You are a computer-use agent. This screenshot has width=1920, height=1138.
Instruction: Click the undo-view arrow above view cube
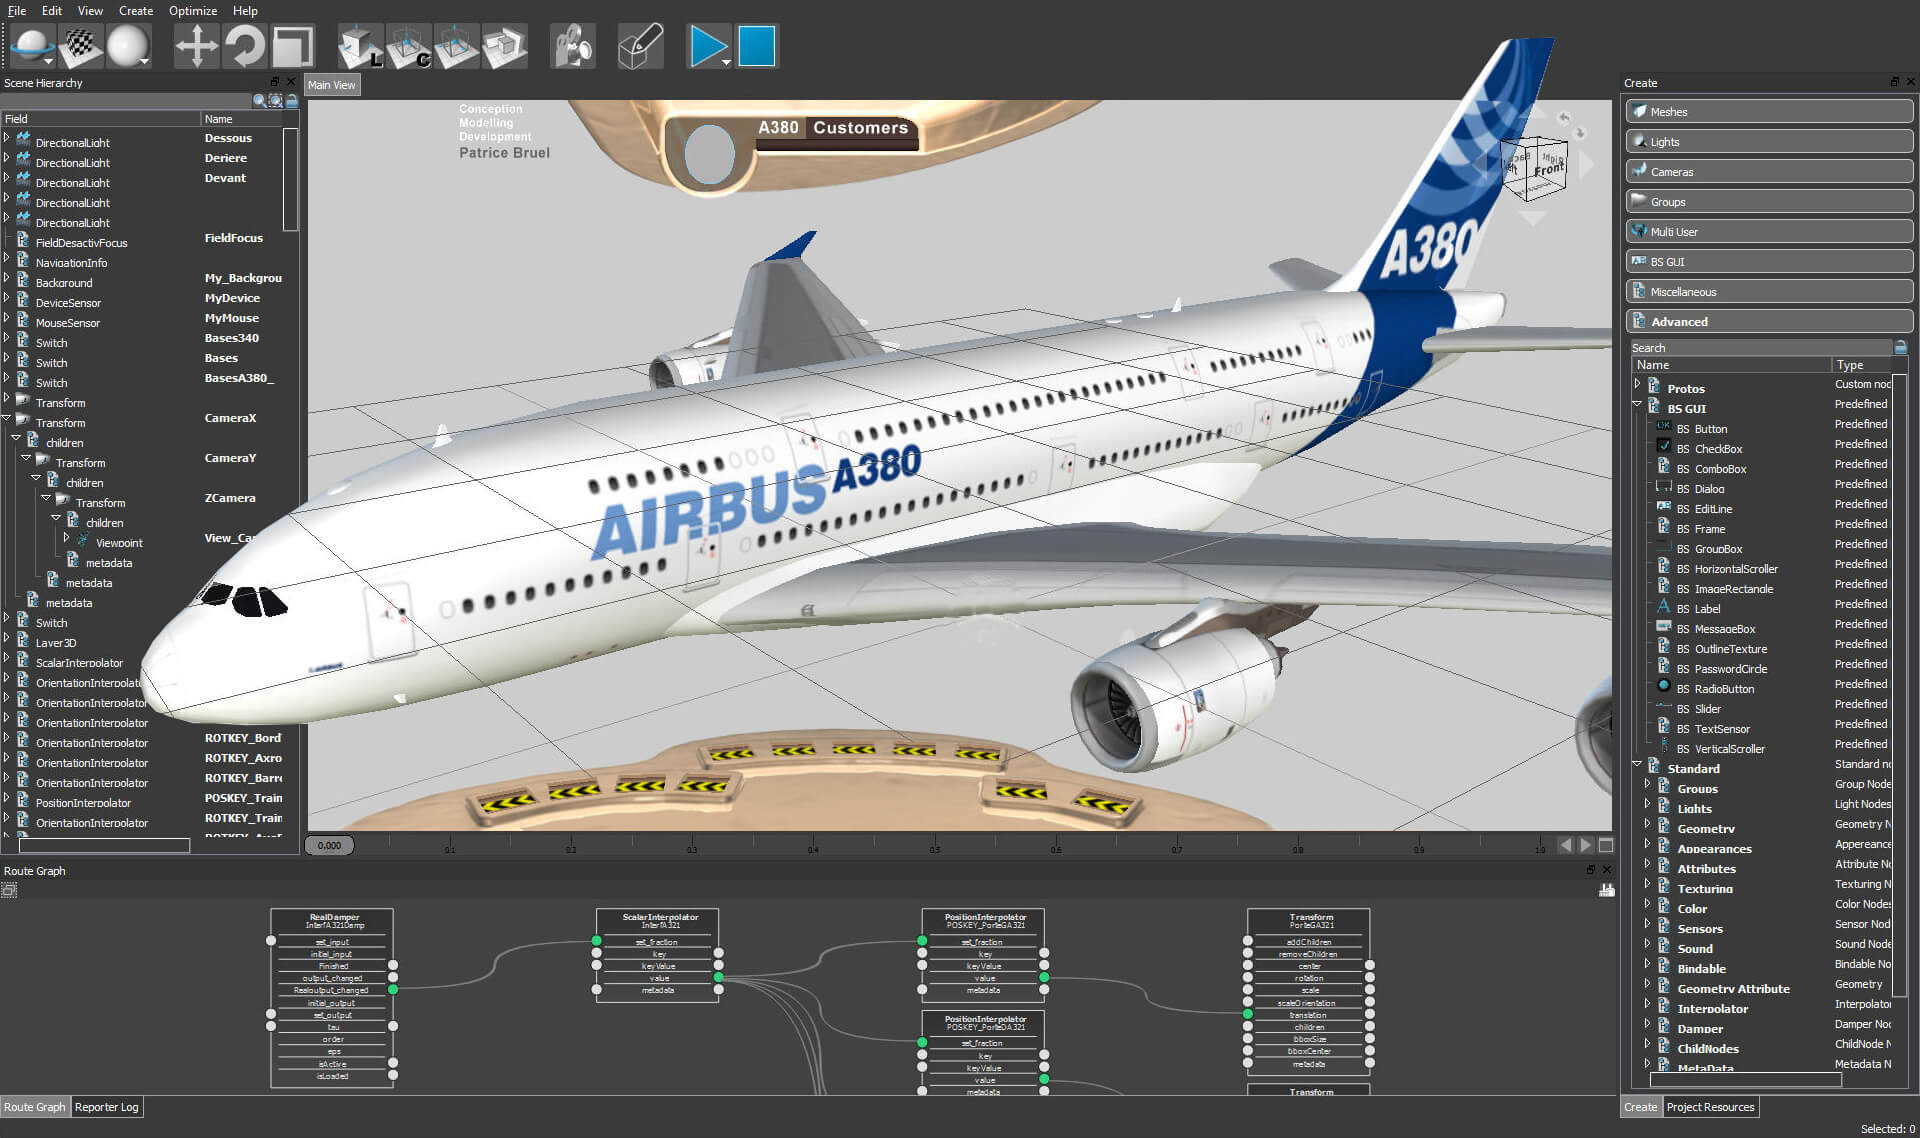point(1565,117)
